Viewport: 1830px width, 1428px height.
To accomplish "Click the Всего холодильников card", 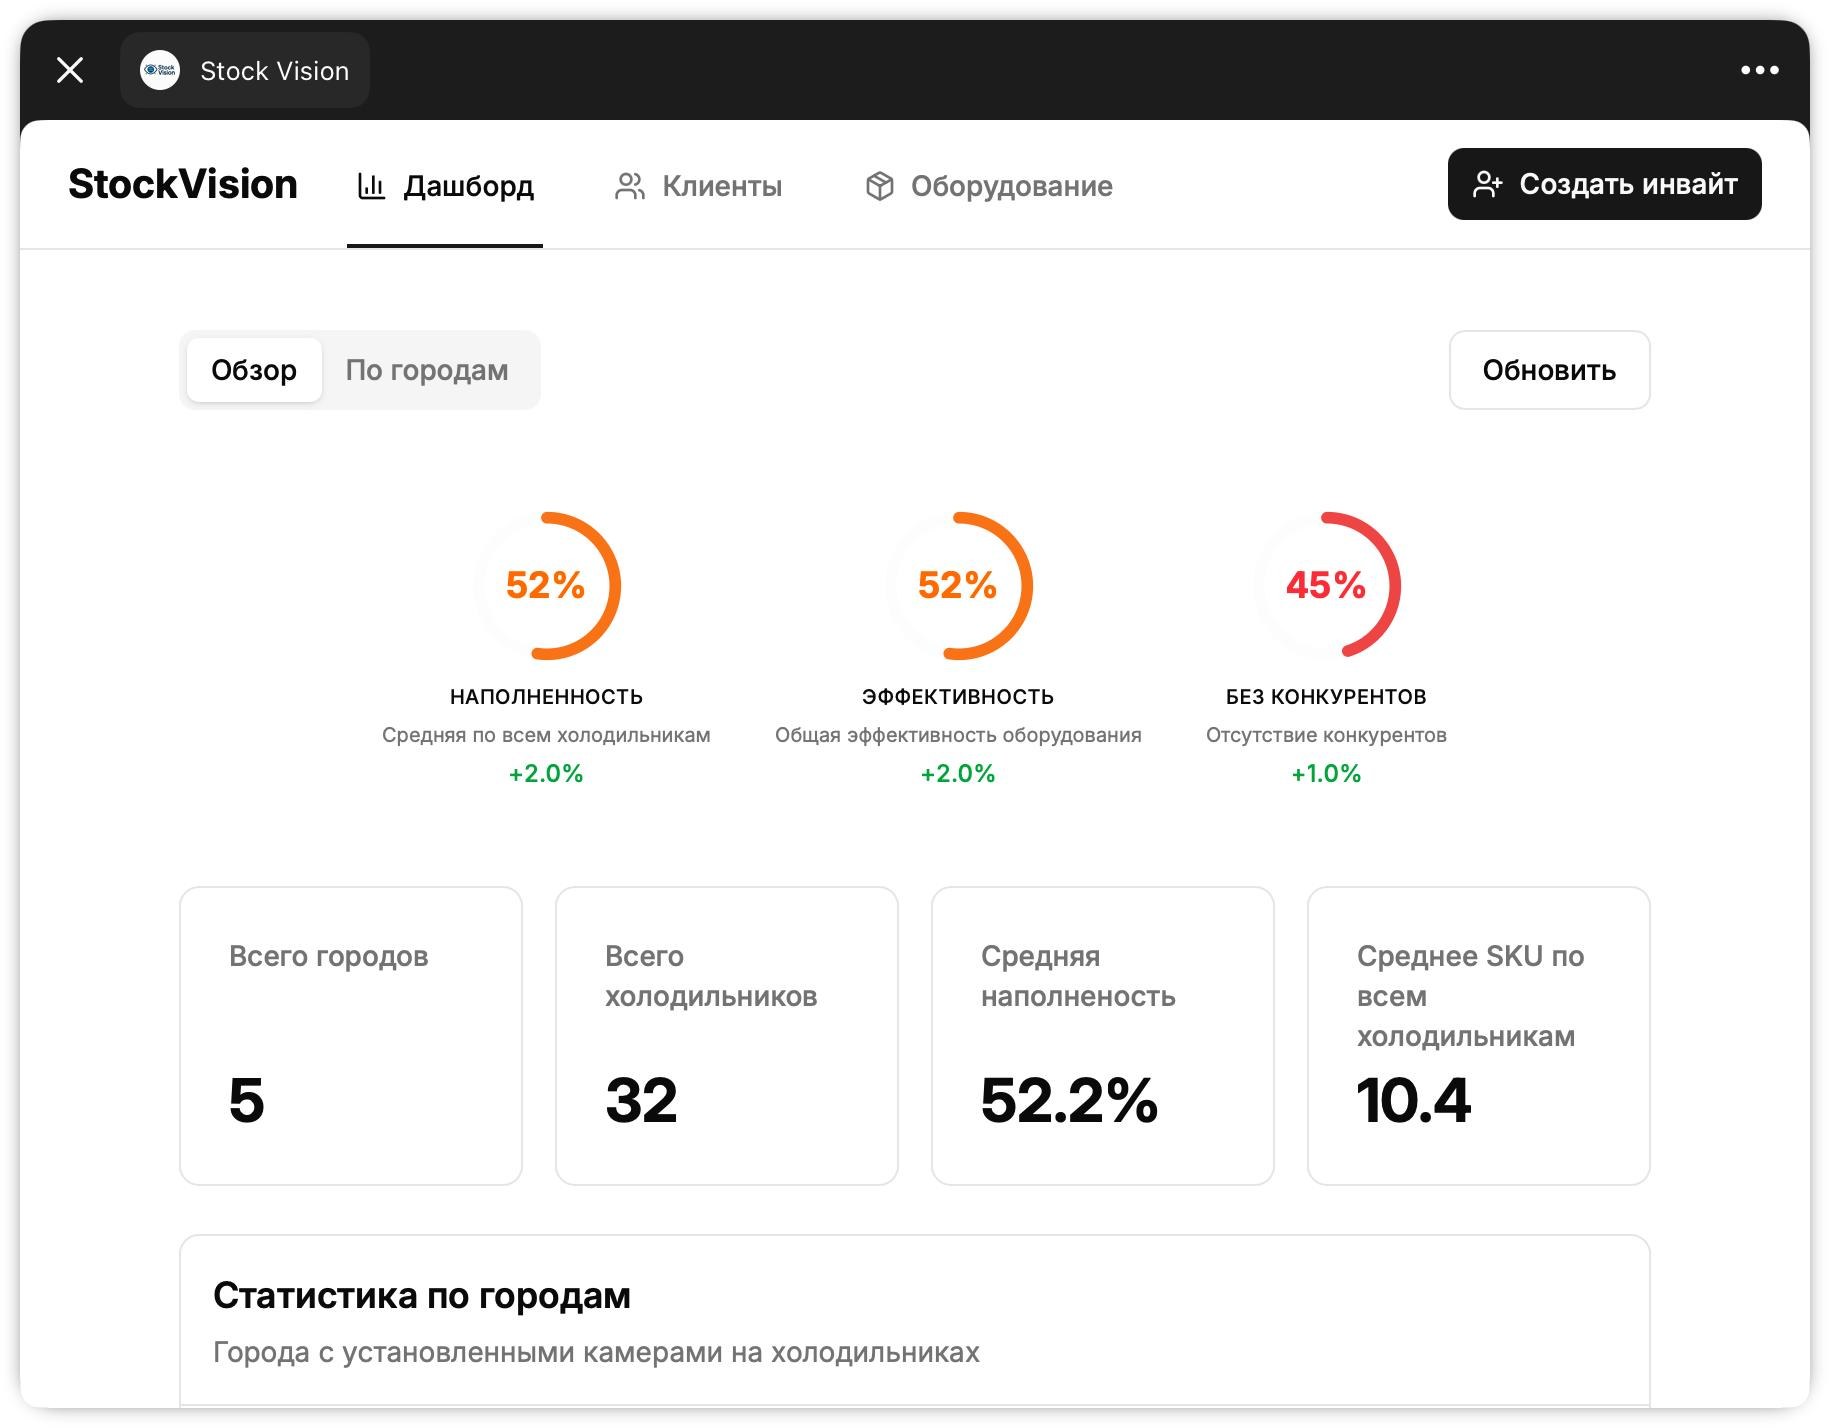I will pyautogui.click(x=727, y=1036).
